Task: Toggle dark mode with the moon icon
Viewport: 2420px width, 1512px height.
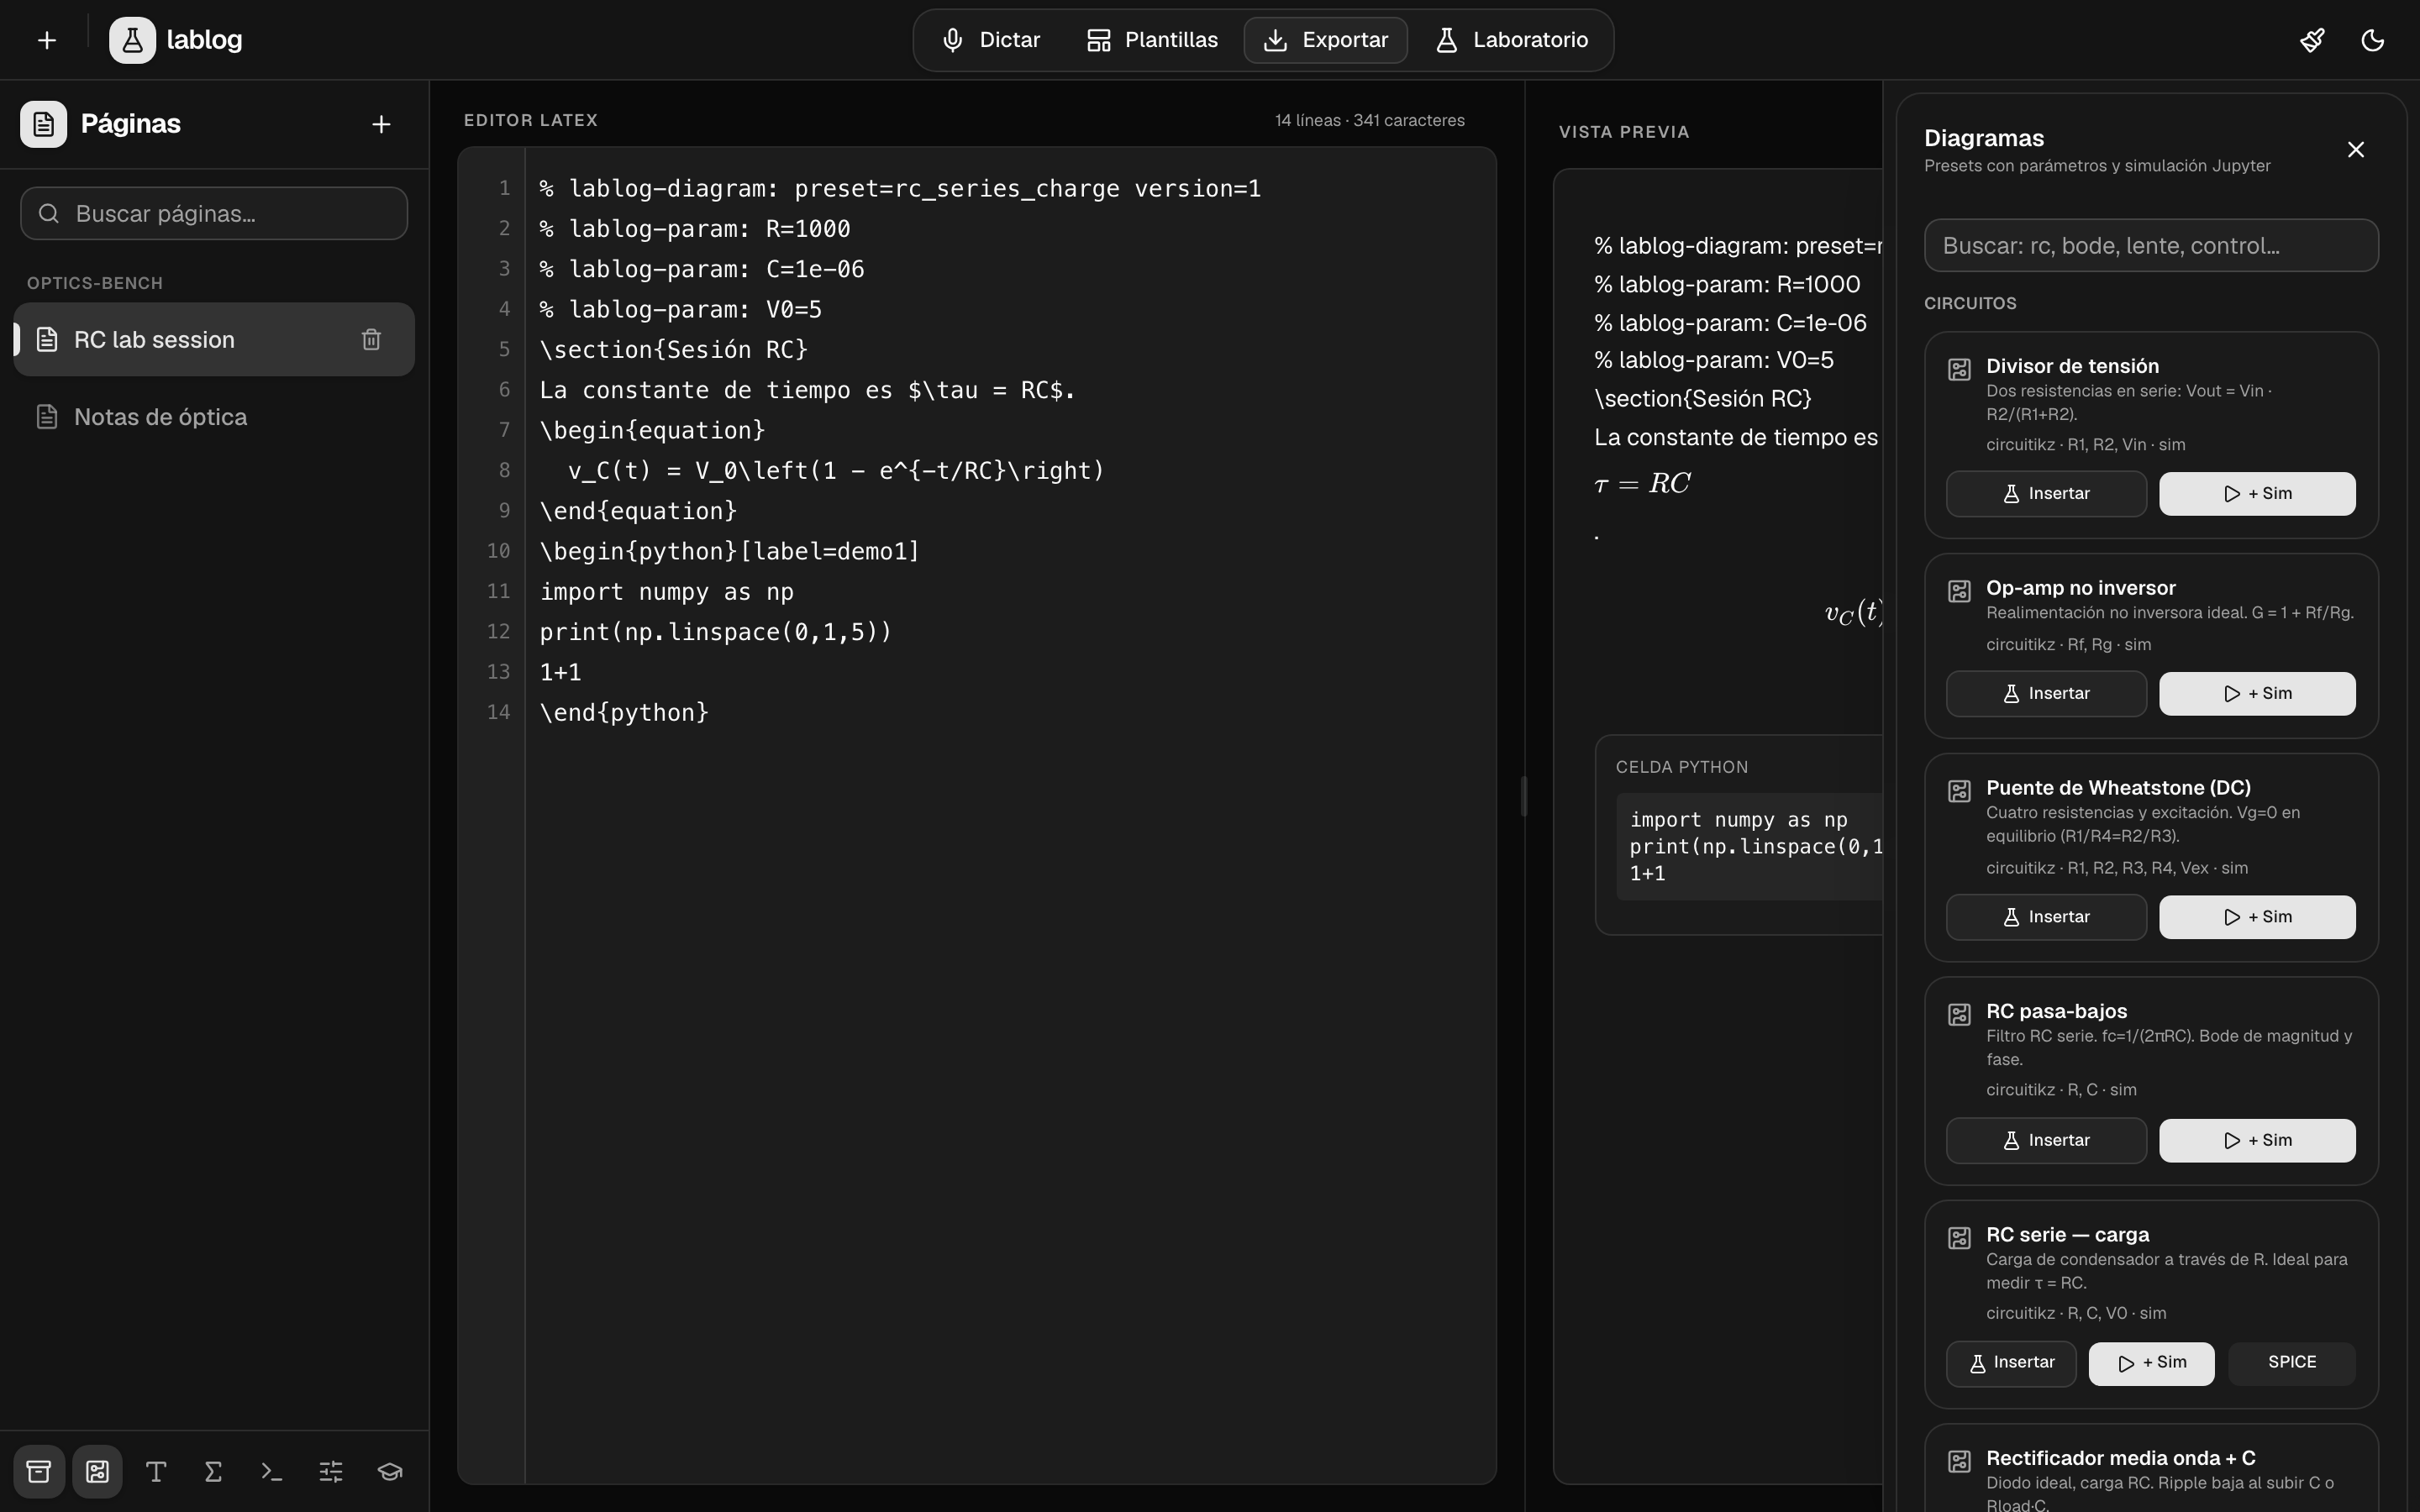Action: tap(2373, 40)
